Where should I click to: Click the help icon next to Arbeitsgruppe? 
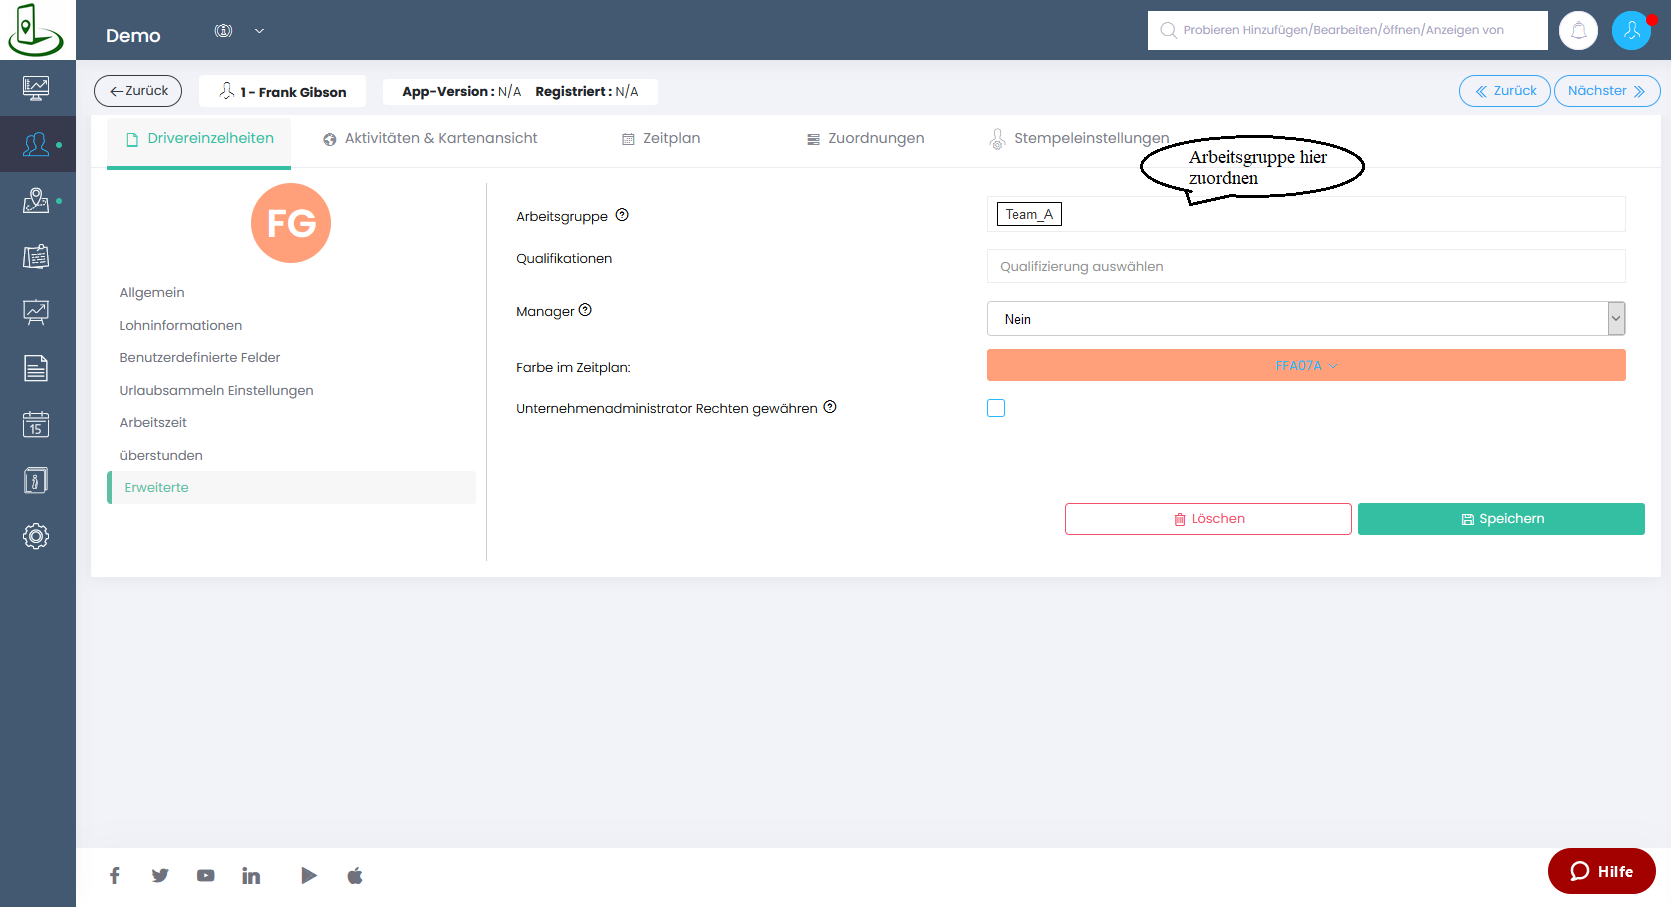[x=622, y=215]
